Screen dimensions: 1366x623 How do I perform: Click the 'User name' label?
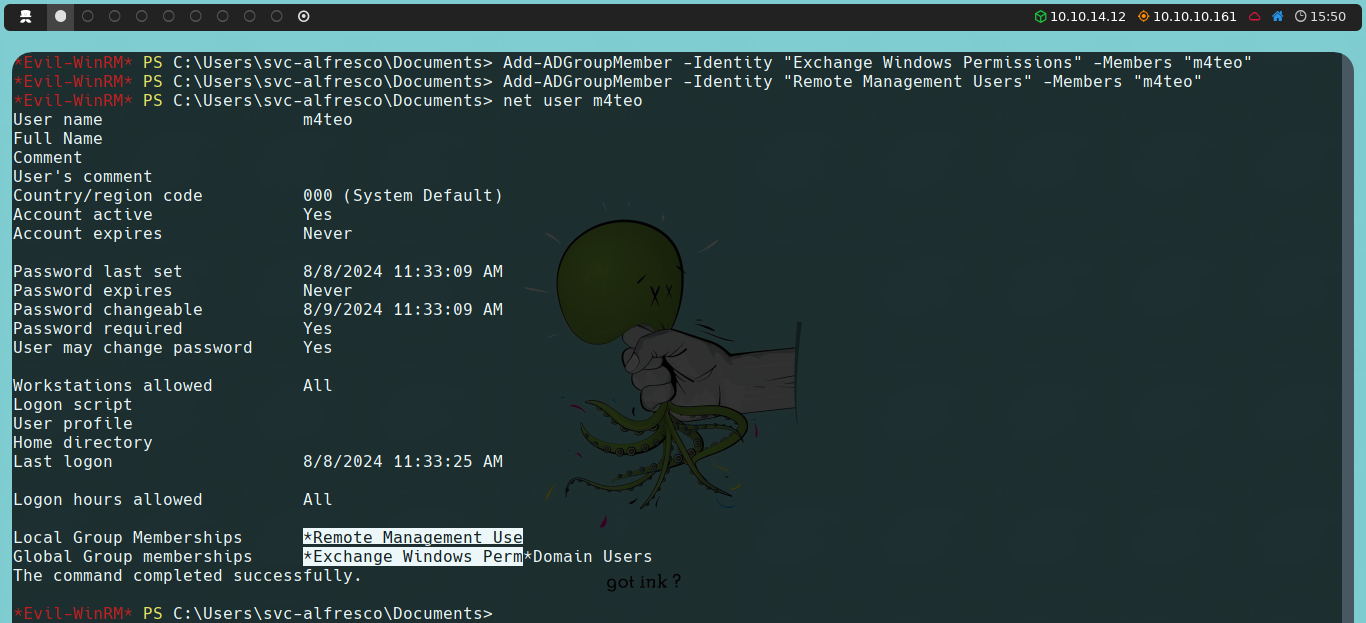click(x=58, y=120)
